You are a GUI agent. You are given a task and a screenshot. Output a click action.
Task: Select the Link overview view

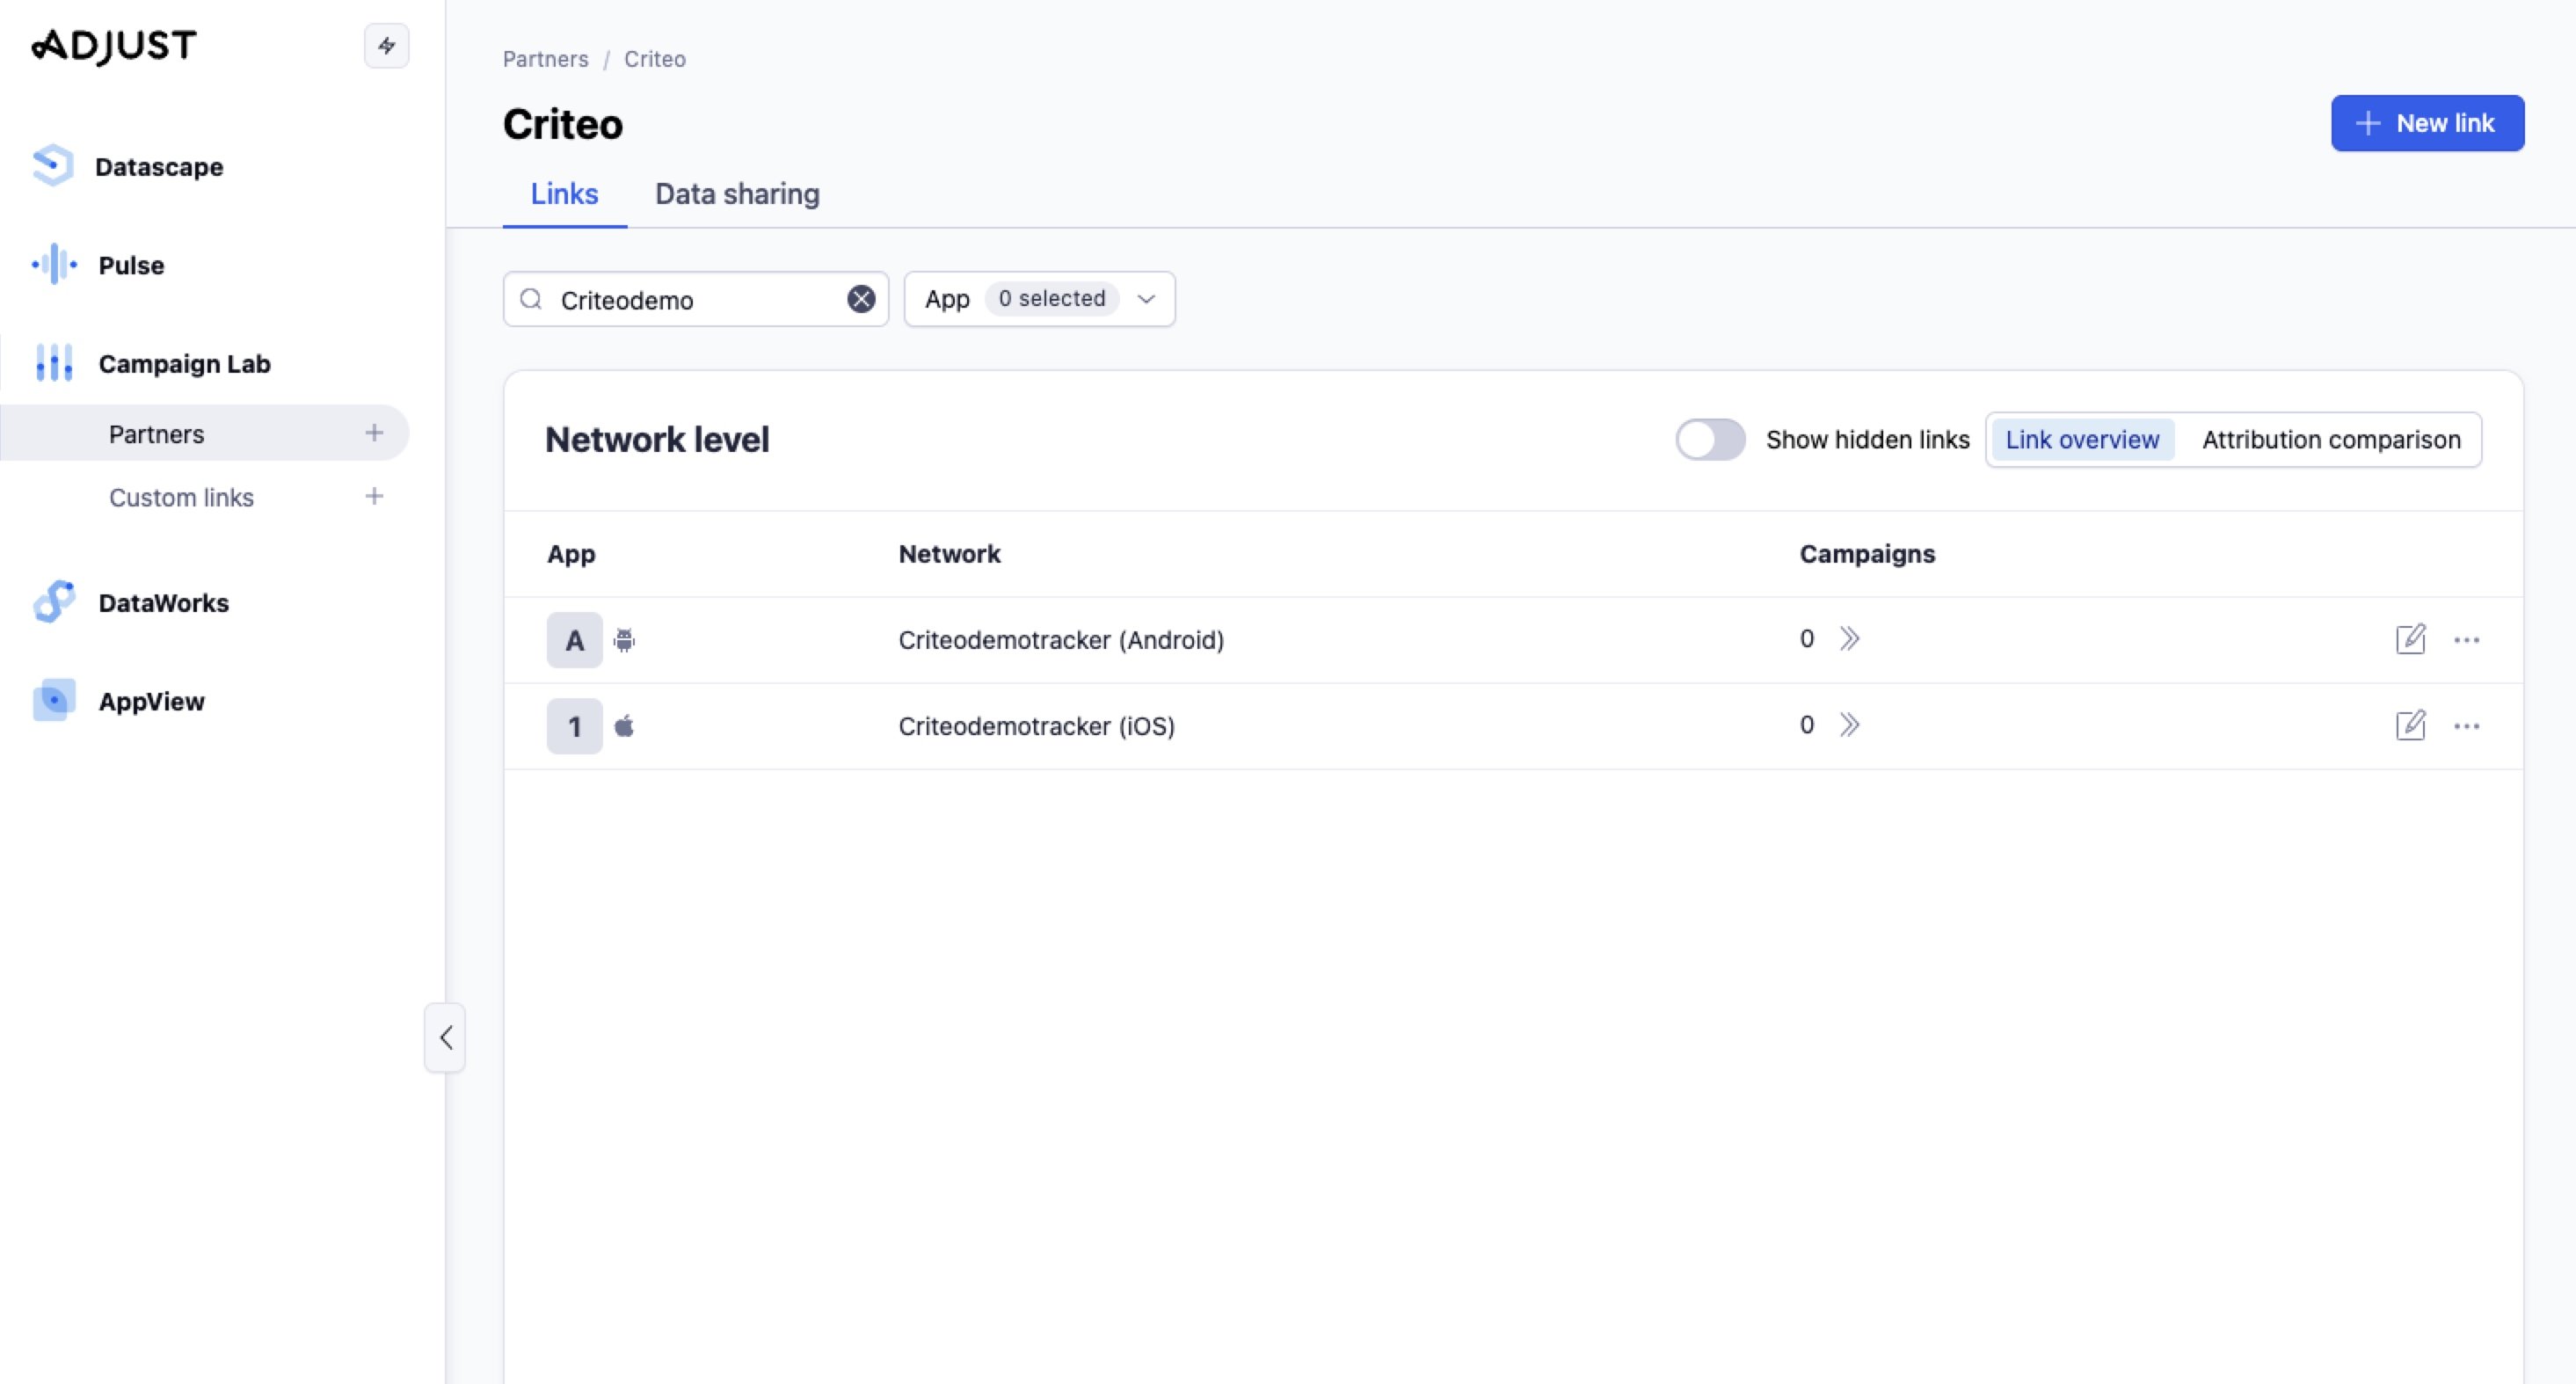(x=2082, y=439)
